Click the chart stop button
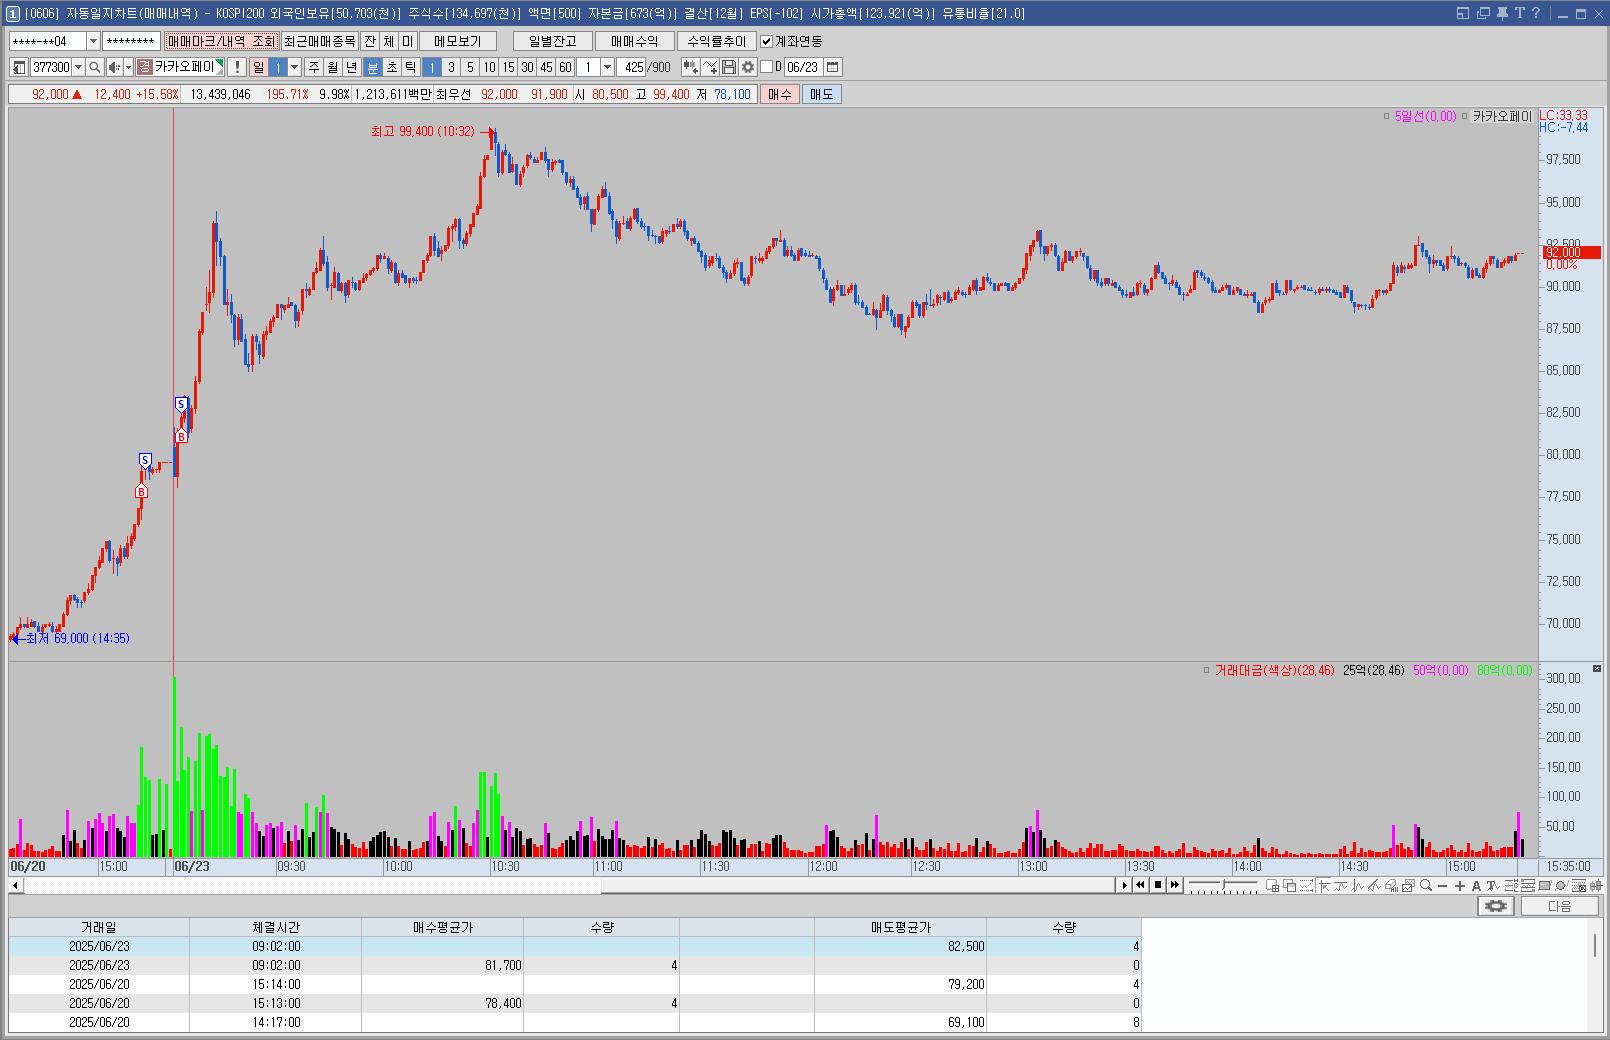Viewport: 1610px width, 1040px height. 1157,885
